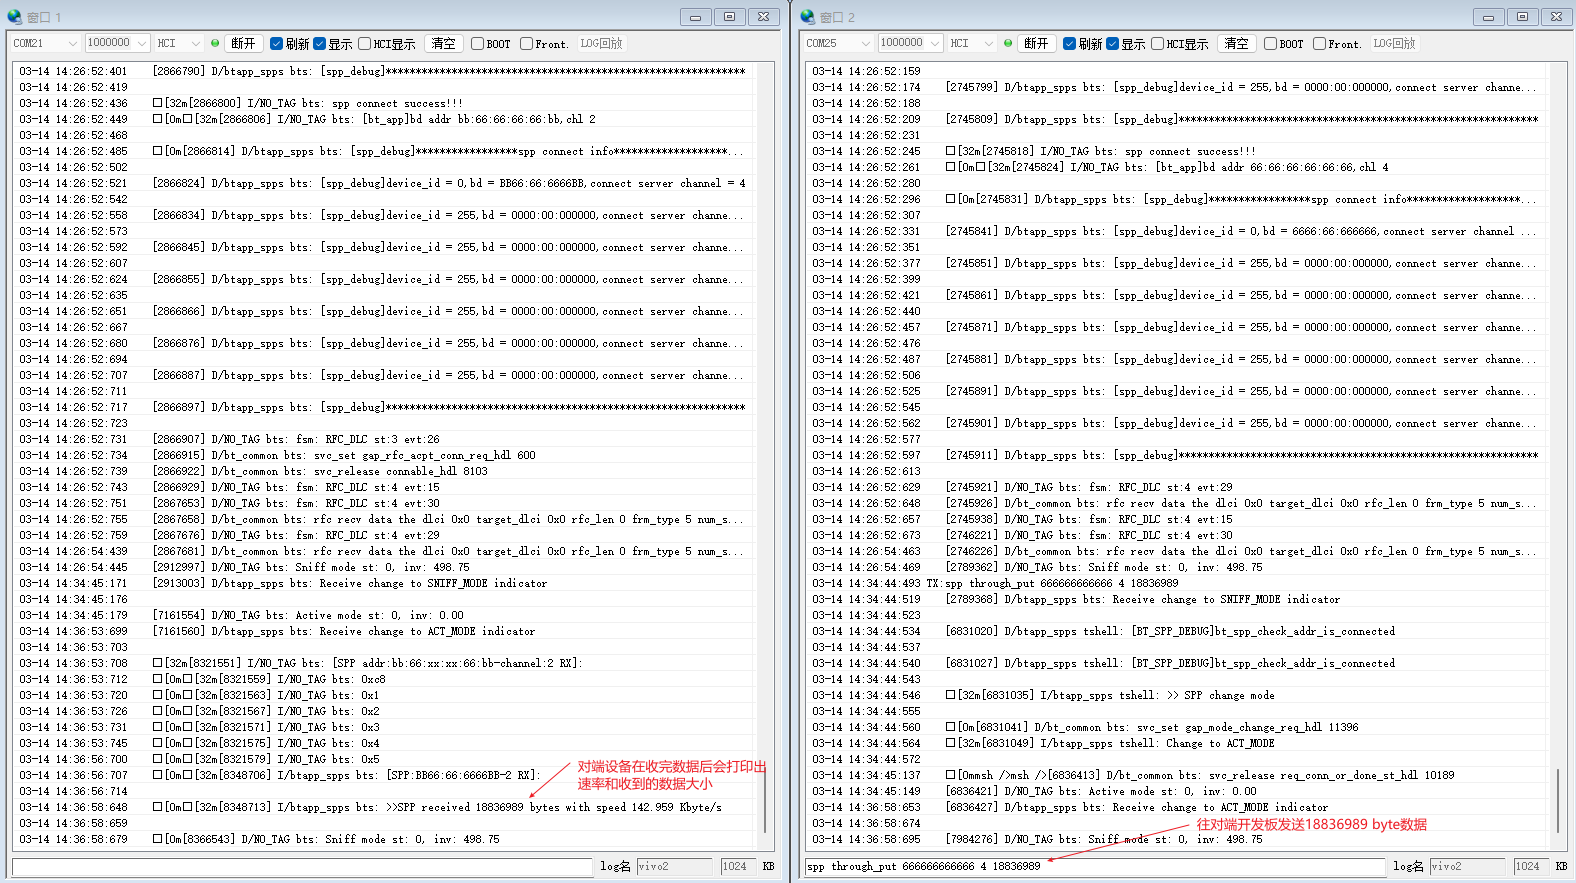Toggle Front. checkbox in window 2
The width and height of the screenshot is (1576, 883).
[x=1319, y=44]
